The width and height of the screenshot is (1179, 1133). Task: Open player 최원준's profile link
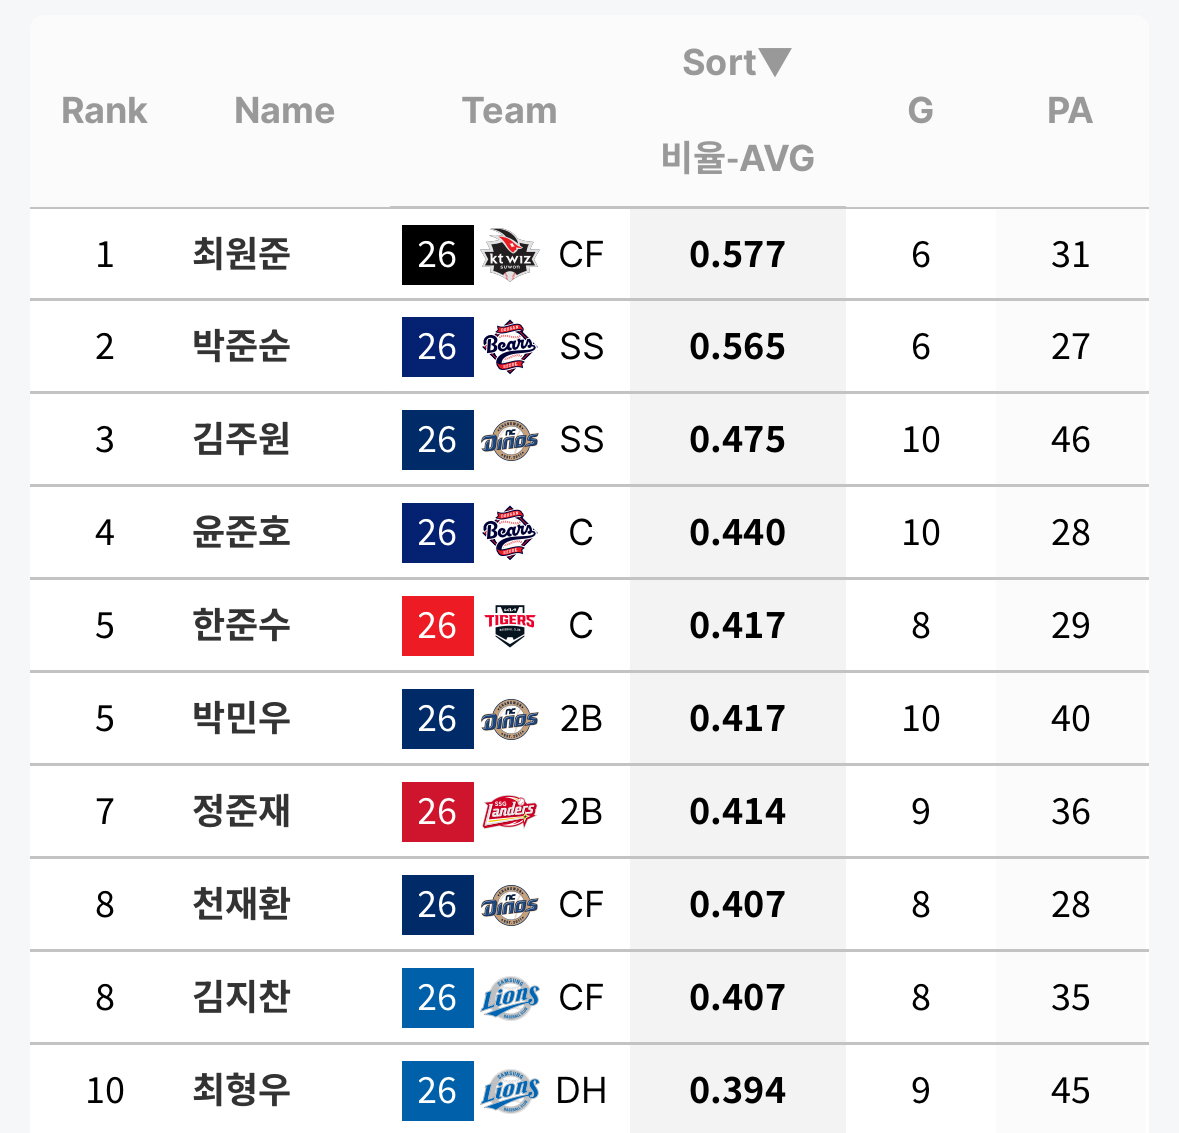tap(241, 253)
